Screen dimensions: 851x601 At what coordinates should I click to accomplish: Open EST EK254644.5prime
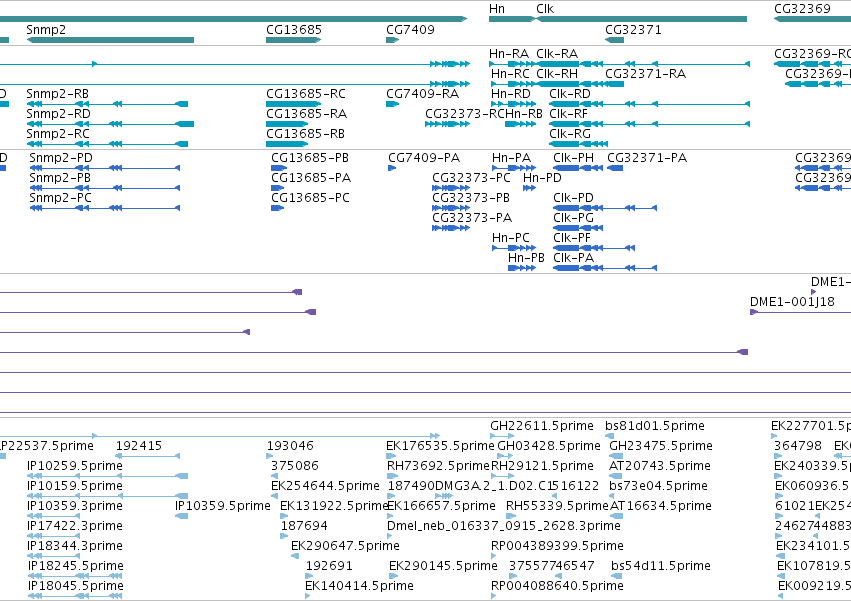pyautogui.click(x=325, y=486)
